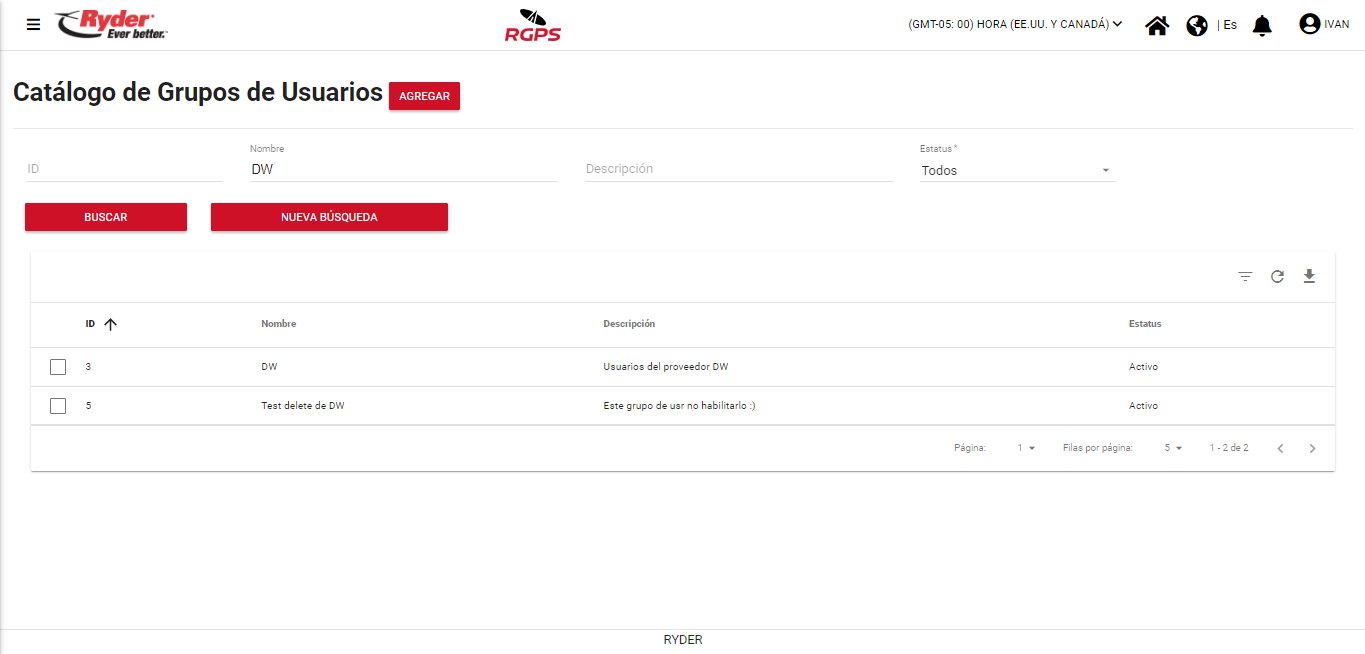
Task: Open the notifications bell
Action: [1262, 25]
